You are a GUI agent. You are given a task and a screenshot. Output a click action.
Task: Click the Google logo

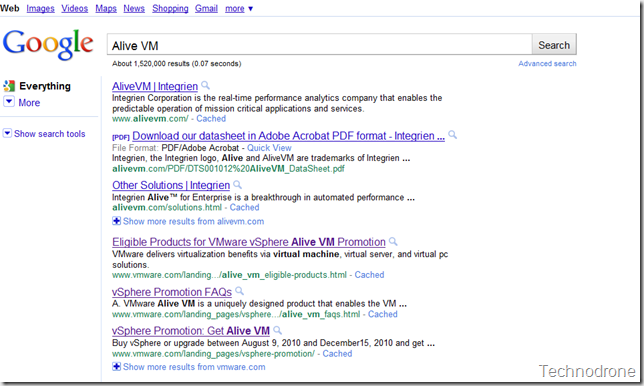tap(48, 44)
